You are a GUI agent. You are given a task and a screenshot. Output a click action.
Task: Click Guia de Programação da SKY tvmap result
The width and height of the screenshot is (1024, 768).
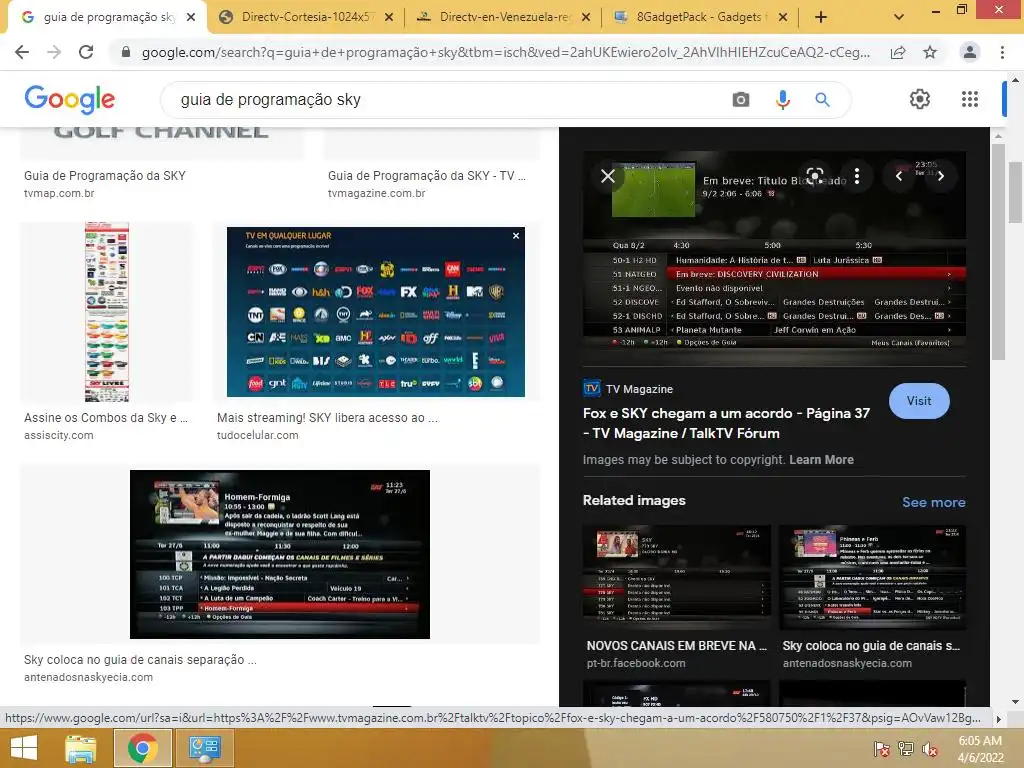[104, 176]
